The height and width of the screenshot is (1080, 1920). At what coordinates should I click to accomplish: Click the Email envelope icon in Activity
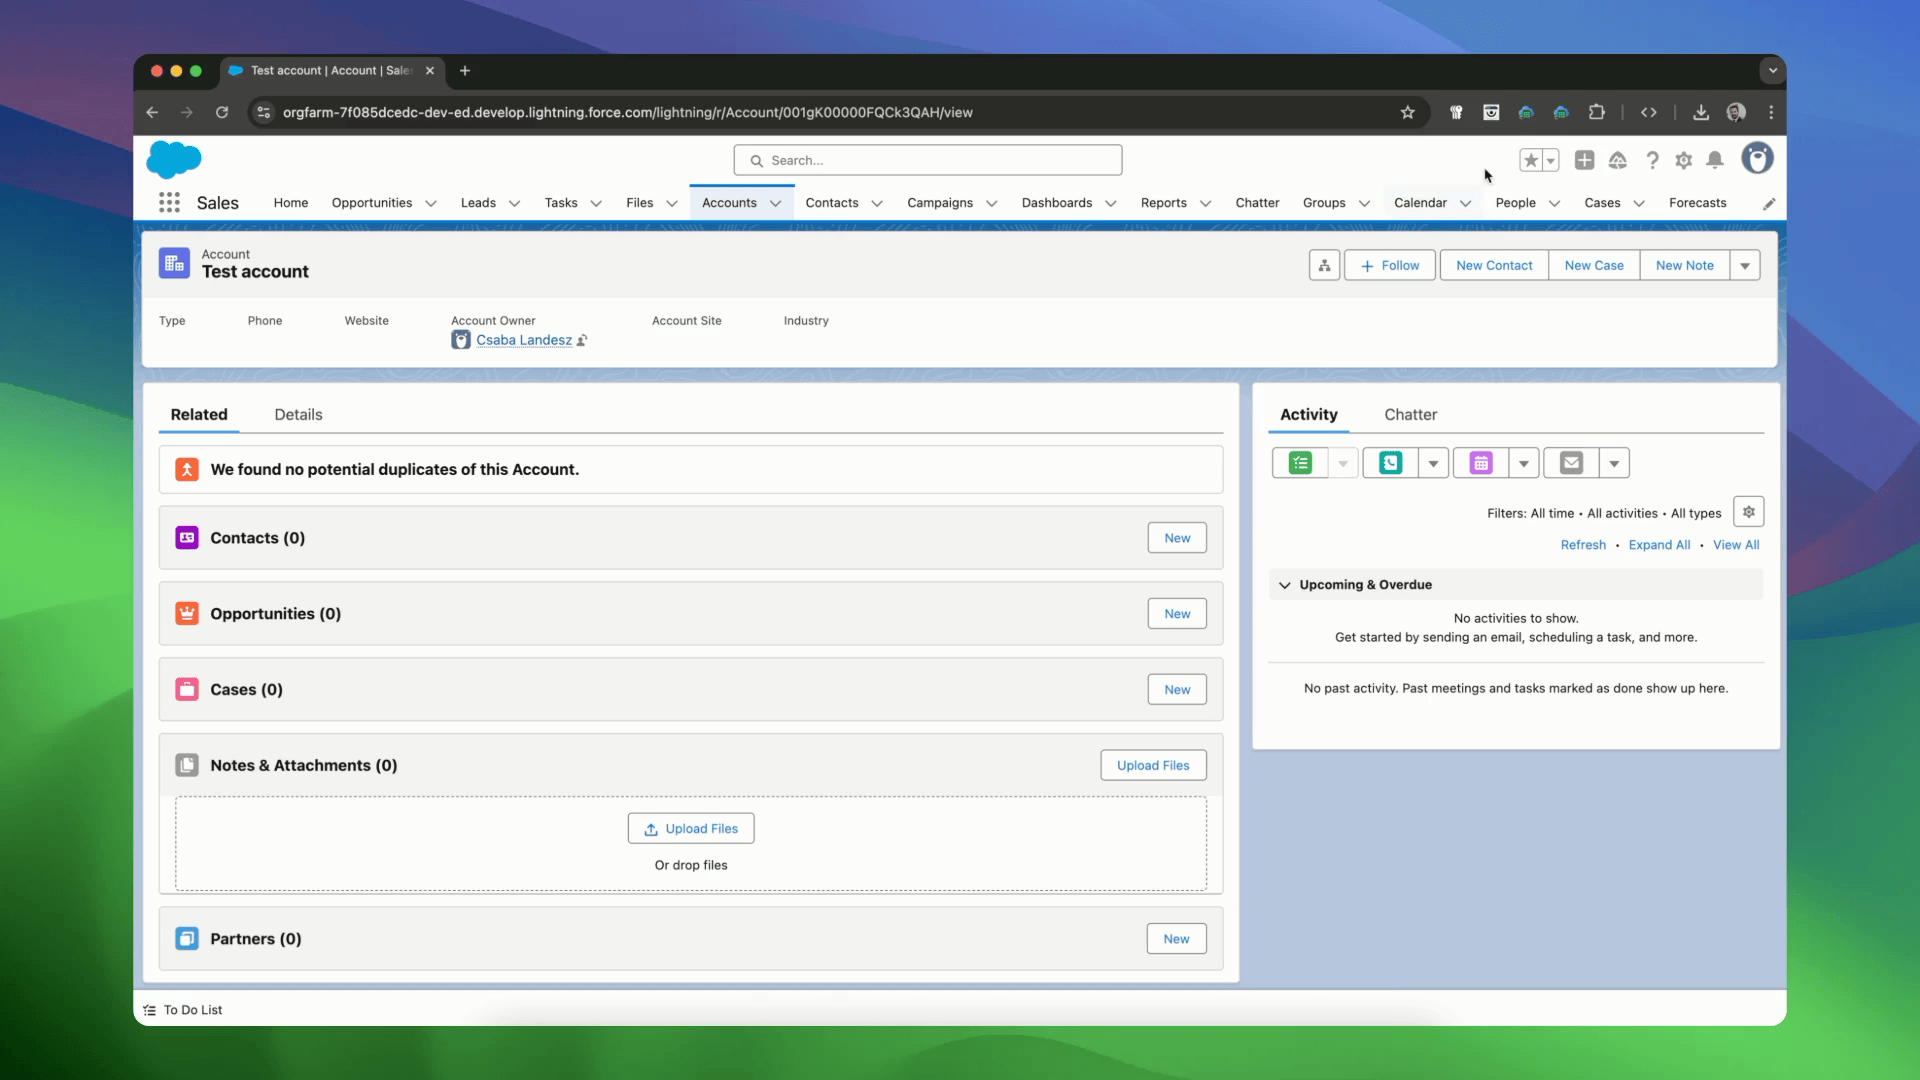coord(1571,463)
